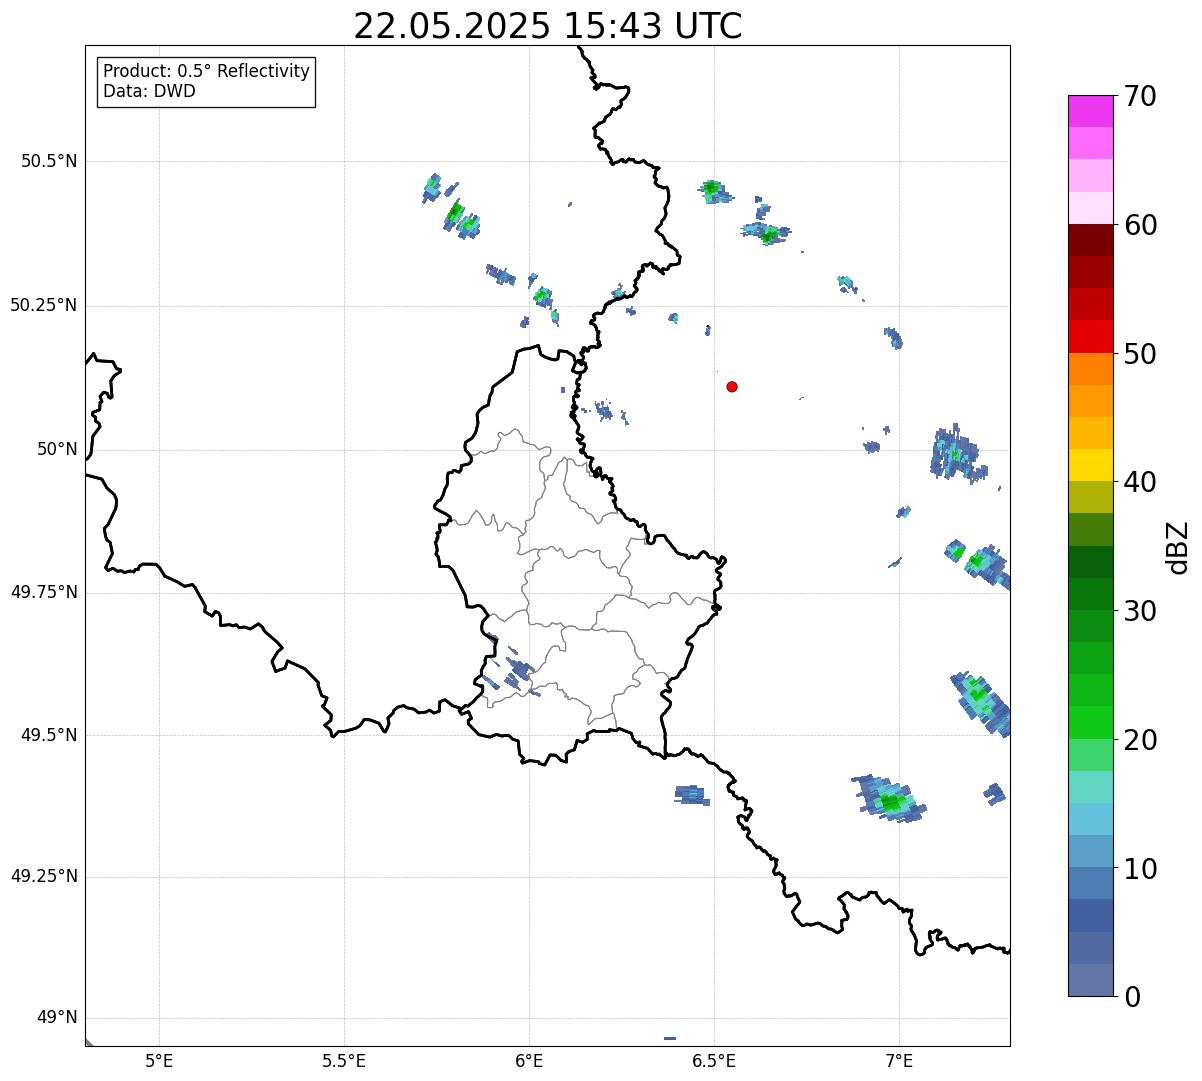Click the 5.5°E longitude label
The width and height of the screenshot is (1202, 1081).
pos(344,1060)
